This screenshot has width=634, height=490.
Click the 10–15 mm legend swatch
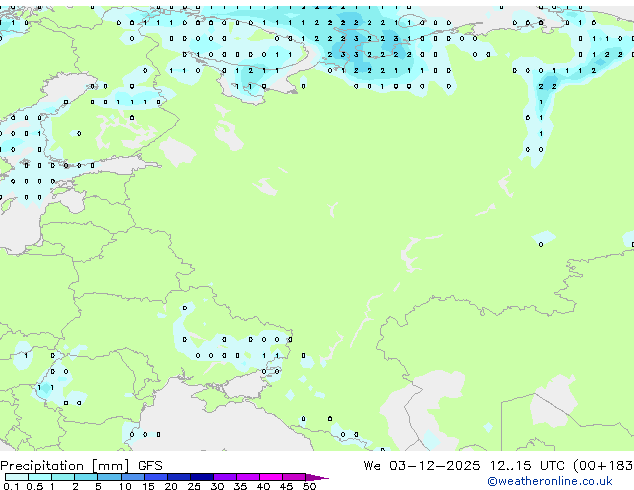[133, 477]
